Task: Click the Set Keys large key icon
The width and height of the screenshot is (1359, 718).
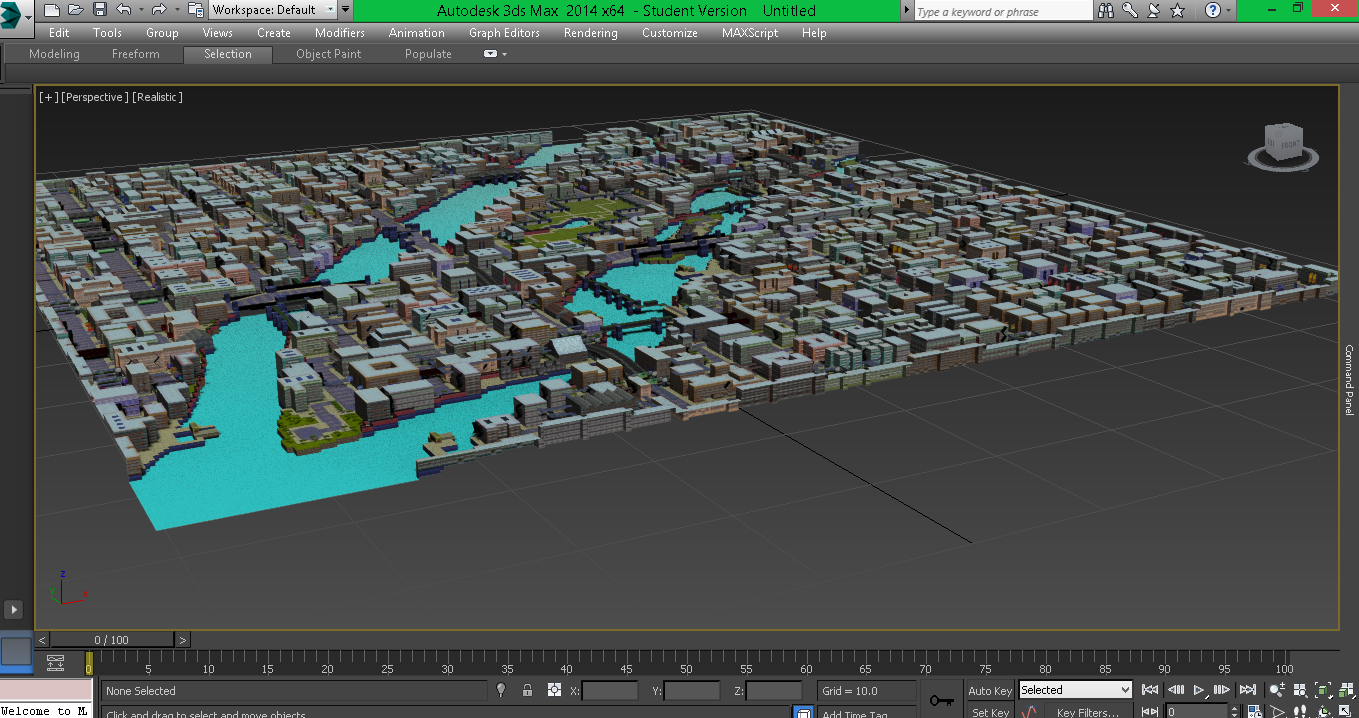Action: 941,701
